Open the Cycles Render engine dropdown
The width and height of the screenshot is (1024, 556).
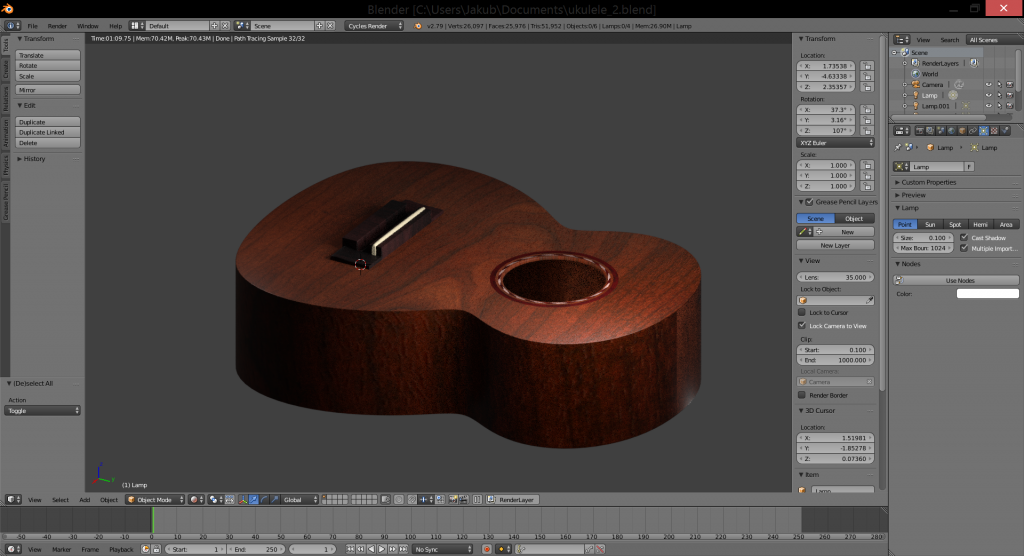click(374, 25)
